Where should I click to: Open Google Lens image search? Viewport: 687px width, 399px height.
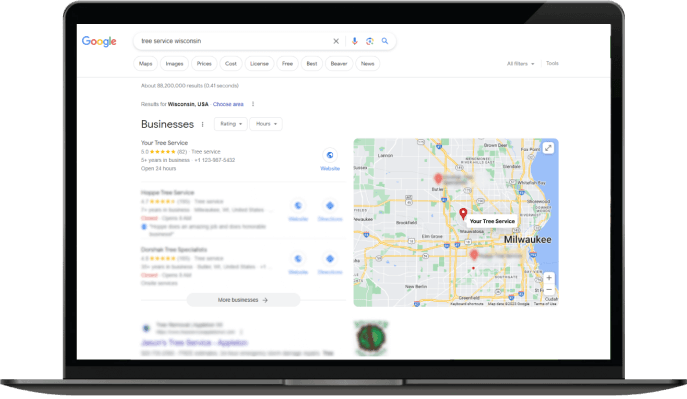370,41
